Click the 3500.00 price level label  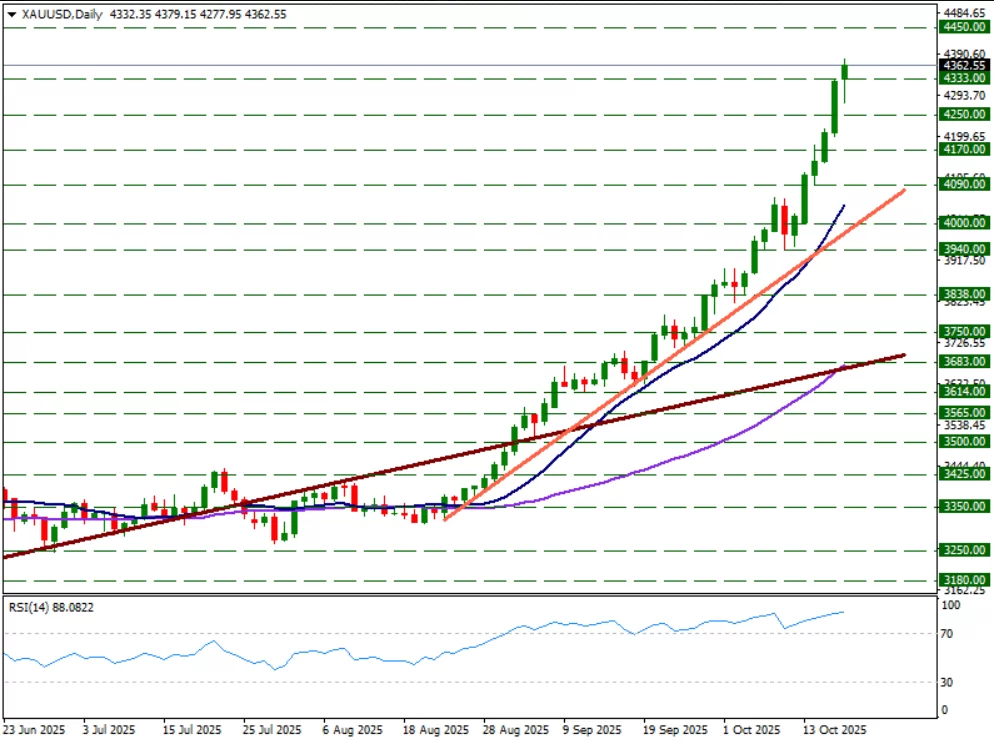coord(964,441)
